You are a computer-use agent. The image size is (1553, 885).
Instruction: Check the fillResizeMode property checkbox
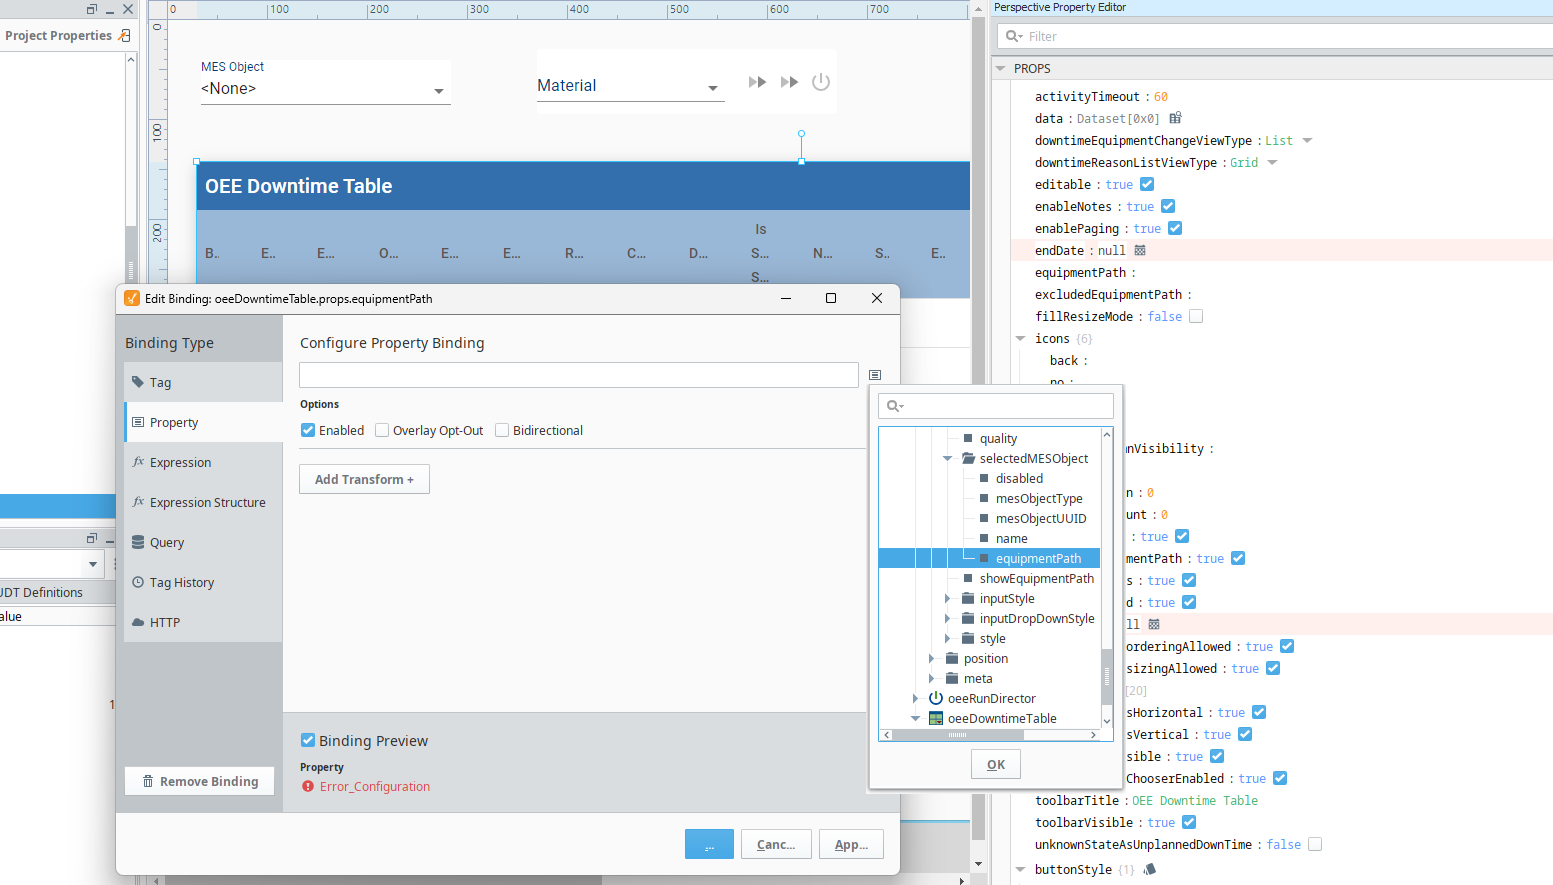tap(1196, 317)
